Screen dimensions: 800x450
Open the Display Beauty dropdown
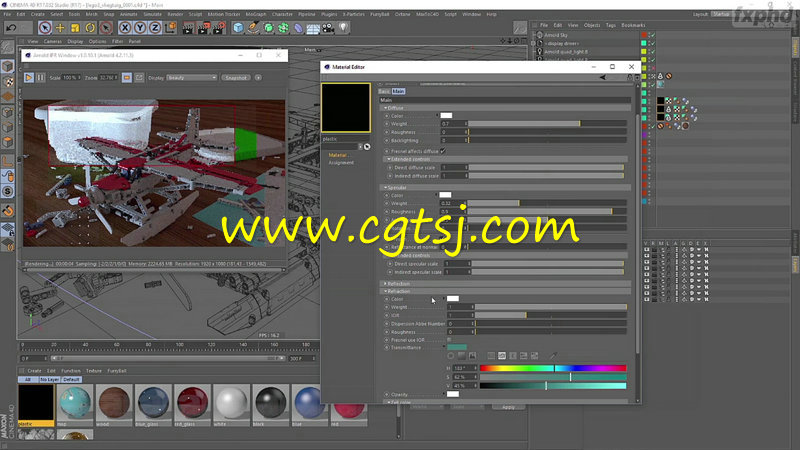(x=192, y=78)
